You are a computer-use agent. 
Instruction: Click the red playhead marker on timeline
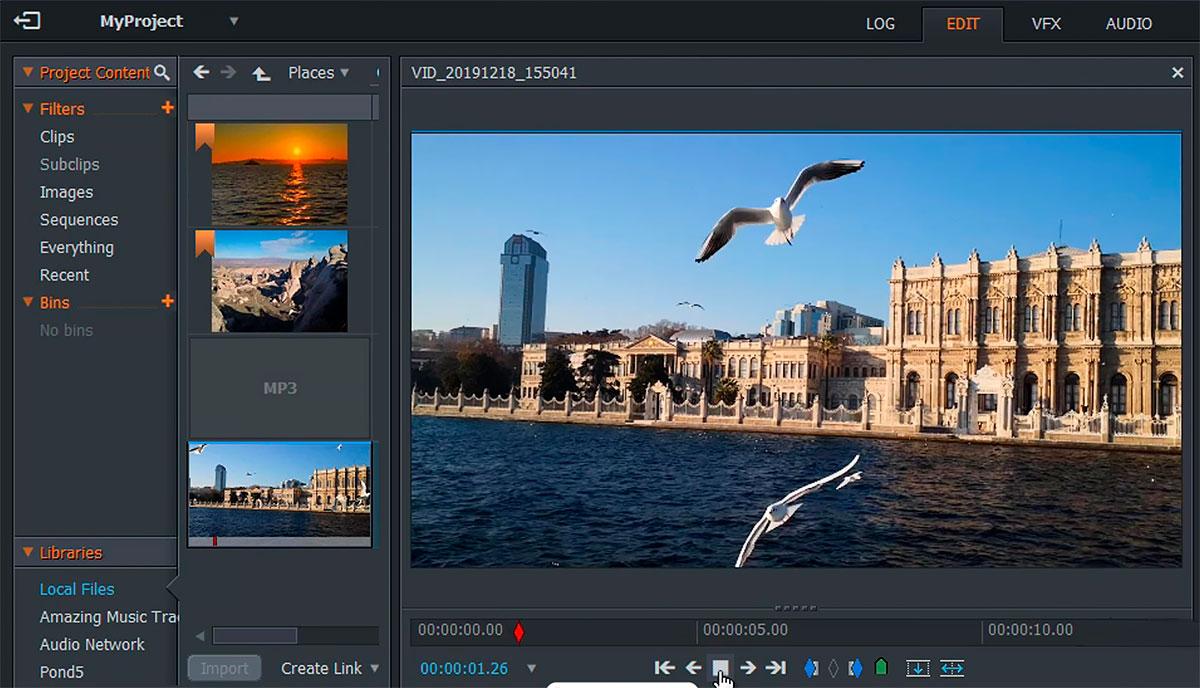point(518,631)
